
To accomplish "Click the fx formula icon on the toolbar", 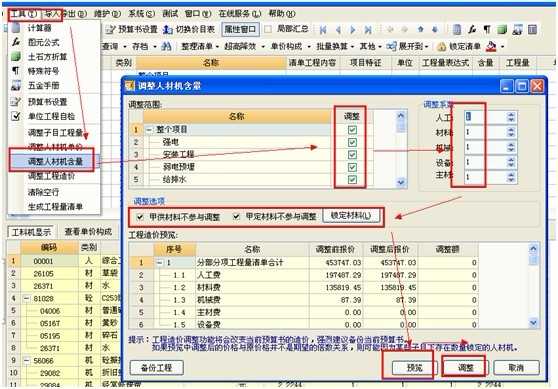I will coord(472,30).
